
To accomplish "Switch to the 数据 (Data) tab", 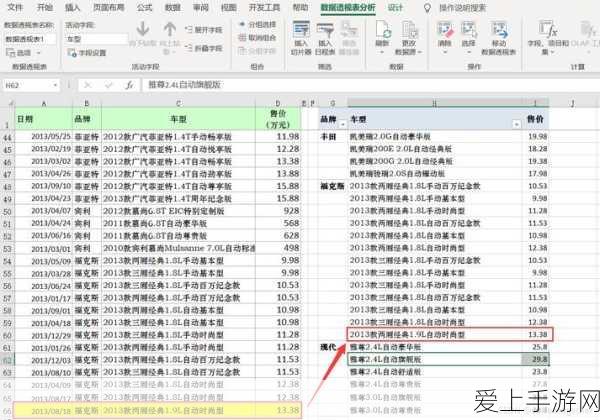I will click(x=173, y=7).
